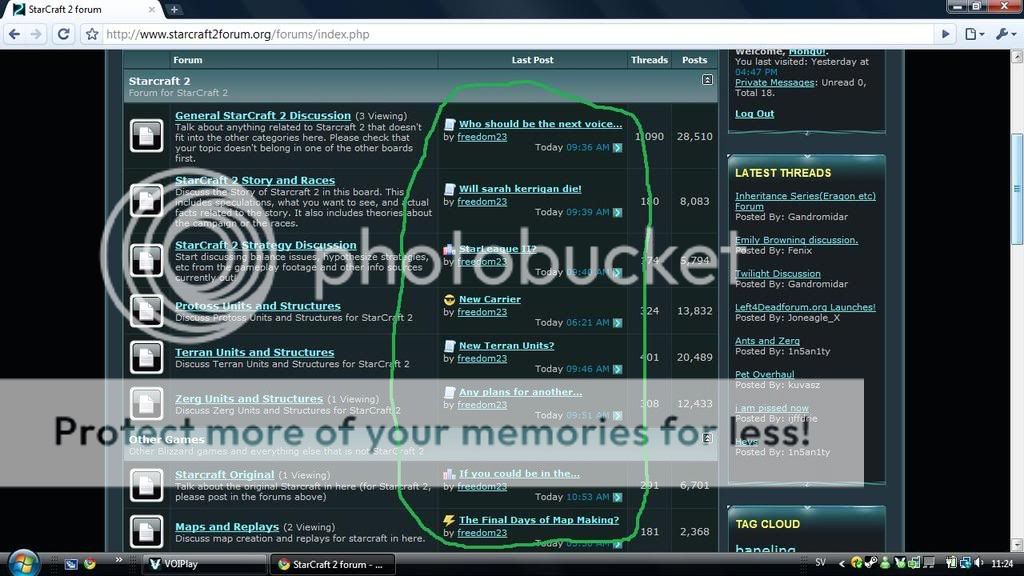
Task: Show hidden system tray icons
Action: [841, 563]
